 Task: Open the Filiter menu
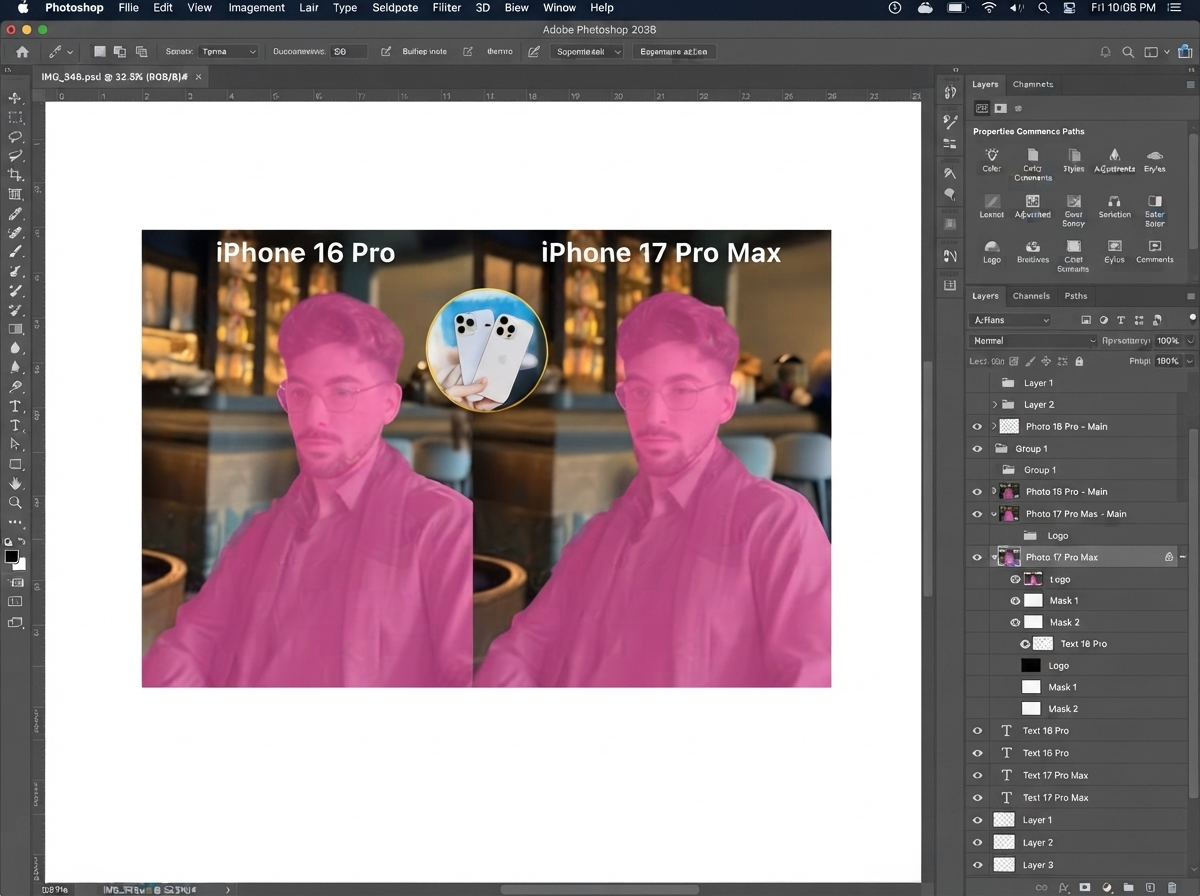point(447,8)
